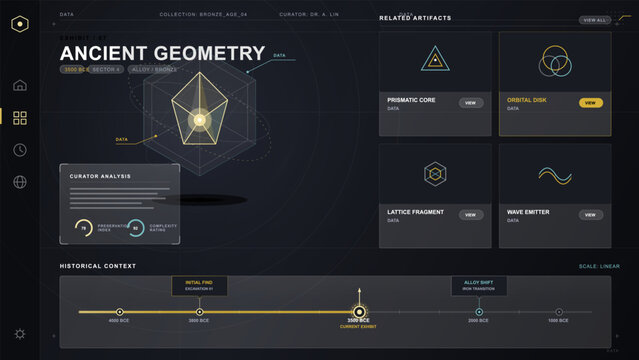Open the Home sidebar icon
This screenshot has width=639, height=360.
20,86
